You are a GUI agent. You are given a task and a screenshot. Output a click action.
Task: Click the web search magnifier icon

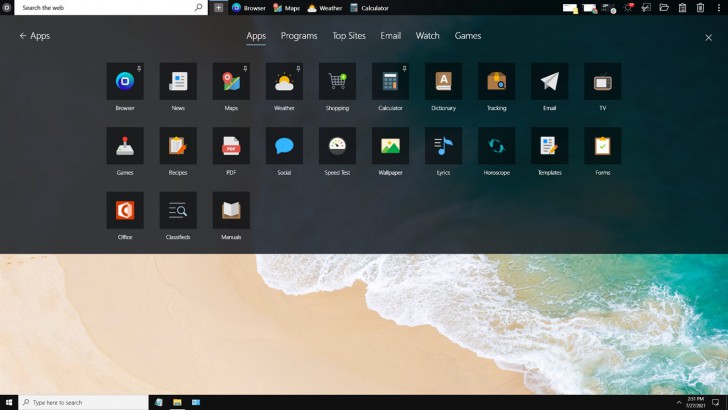[x=198, y=7]
